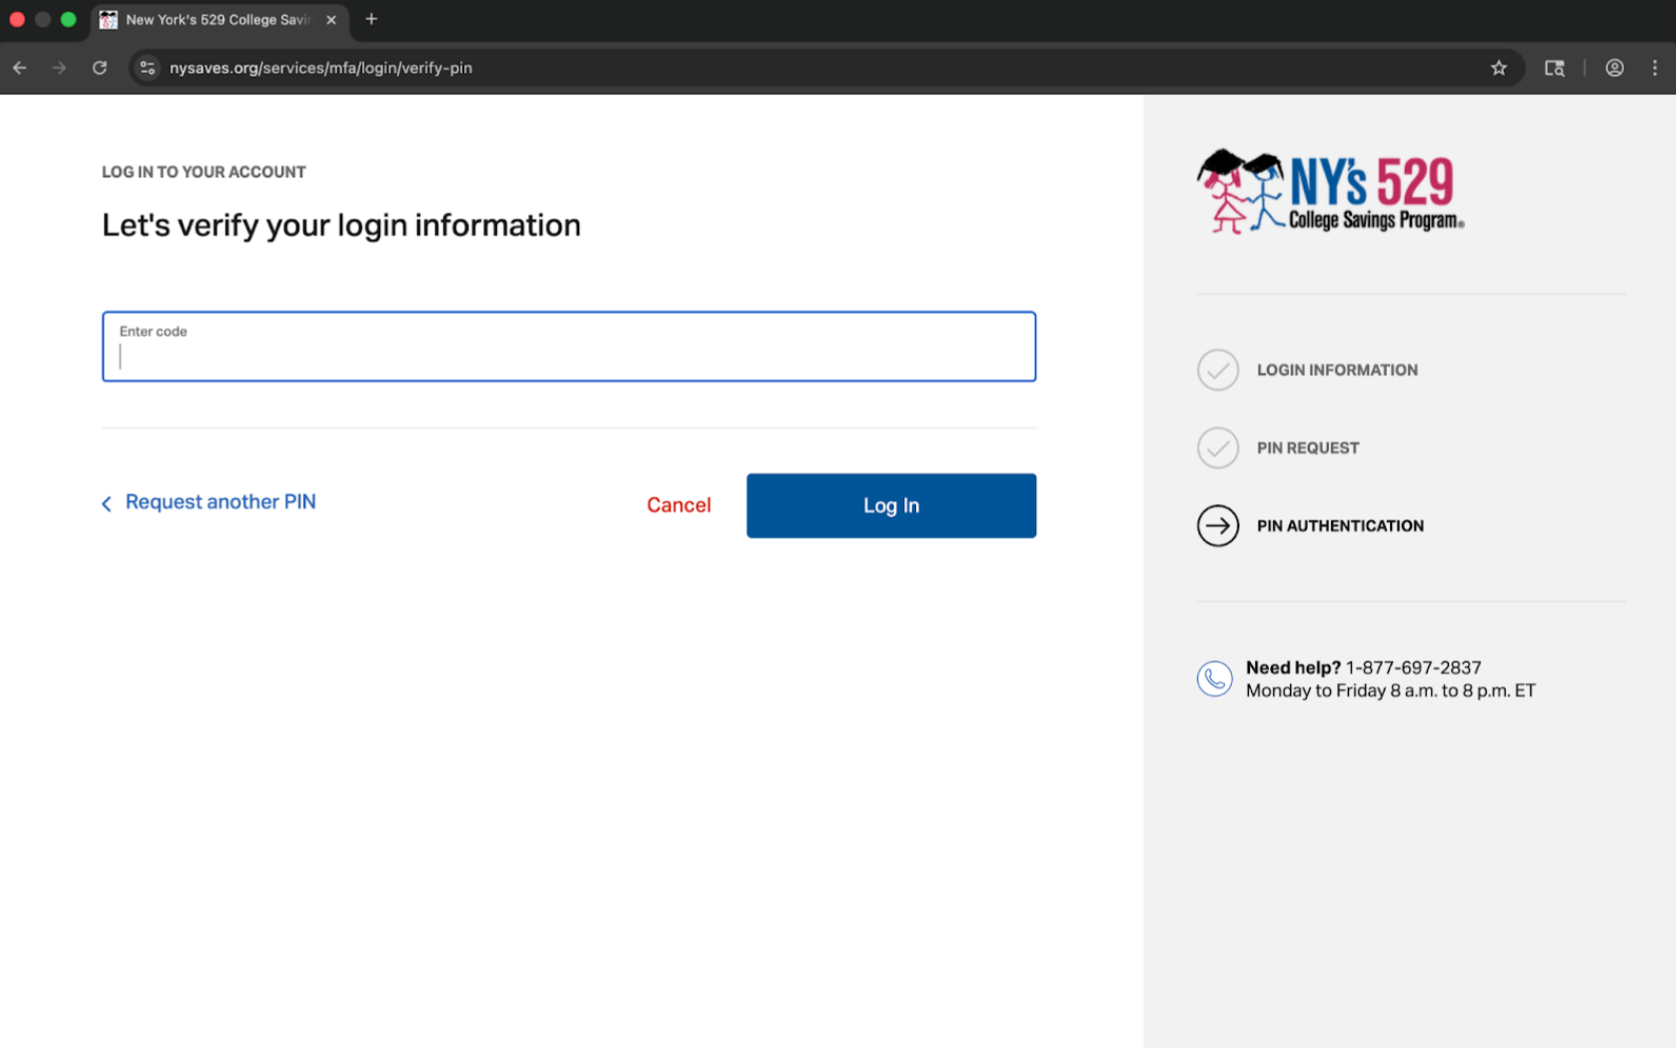Click the help phone number 1-877-697-2837
The image size is (1676, 1048).
pyautogui.click(x=1413, y=668)
